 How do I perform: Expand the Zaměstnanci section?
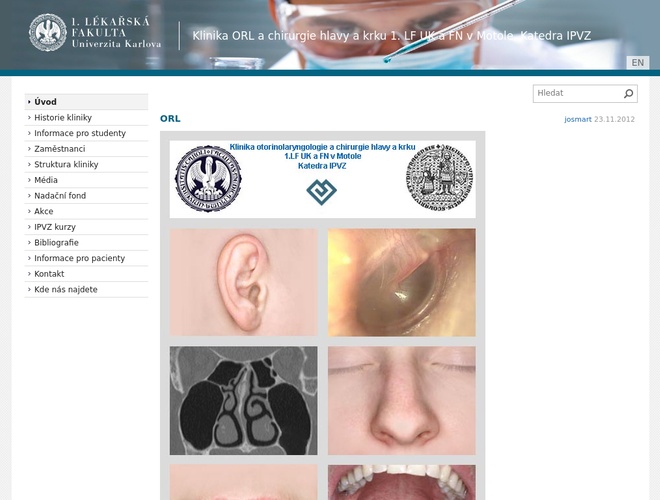coord(60,149)
